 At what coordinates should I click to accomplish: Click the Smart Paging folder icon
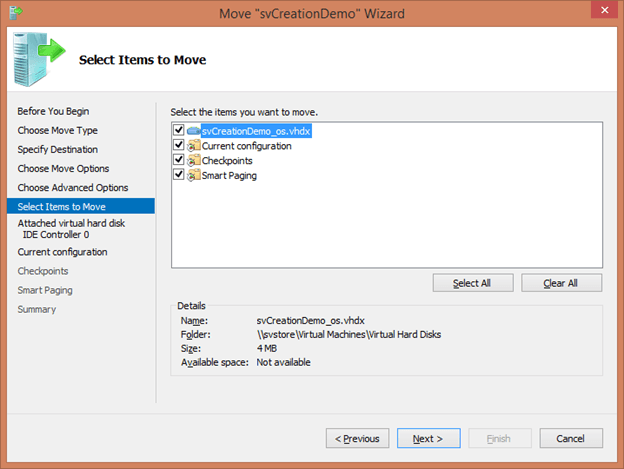point(193,175)
